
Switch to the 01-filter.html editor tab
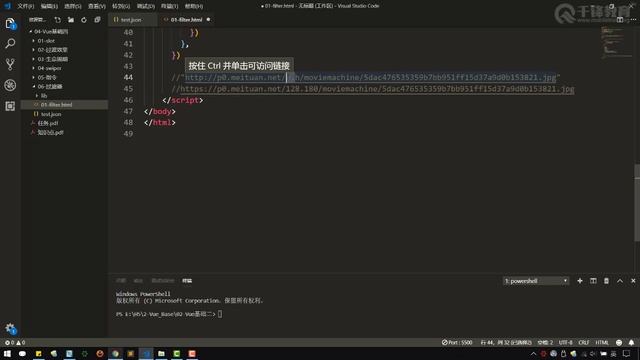(x=186, y=20)
